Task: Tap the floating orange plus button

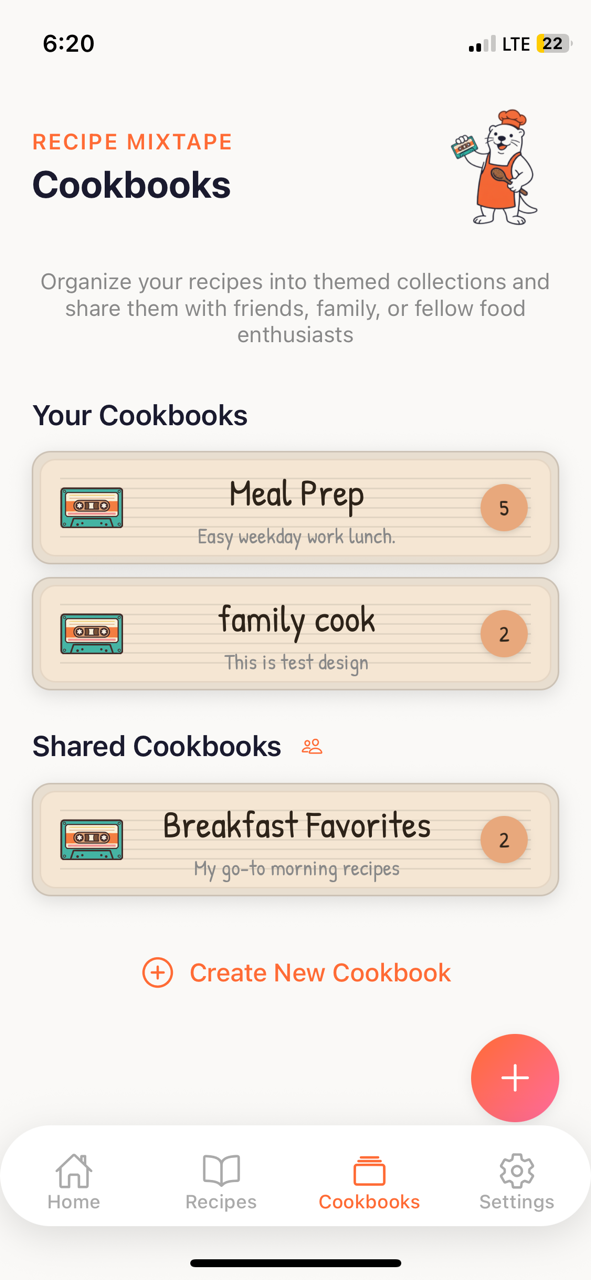Action: pos(515,1078)
